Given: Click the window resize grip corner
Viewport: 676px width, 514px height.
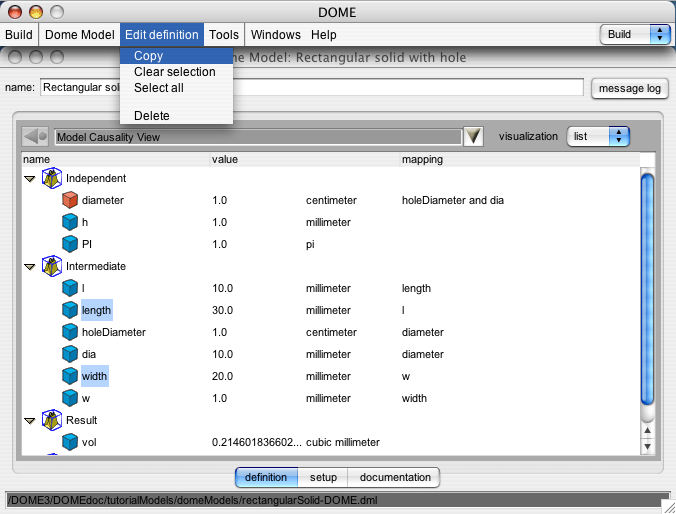Looking at the screenshot, I should pyautogui.click(x=669, y=506).
